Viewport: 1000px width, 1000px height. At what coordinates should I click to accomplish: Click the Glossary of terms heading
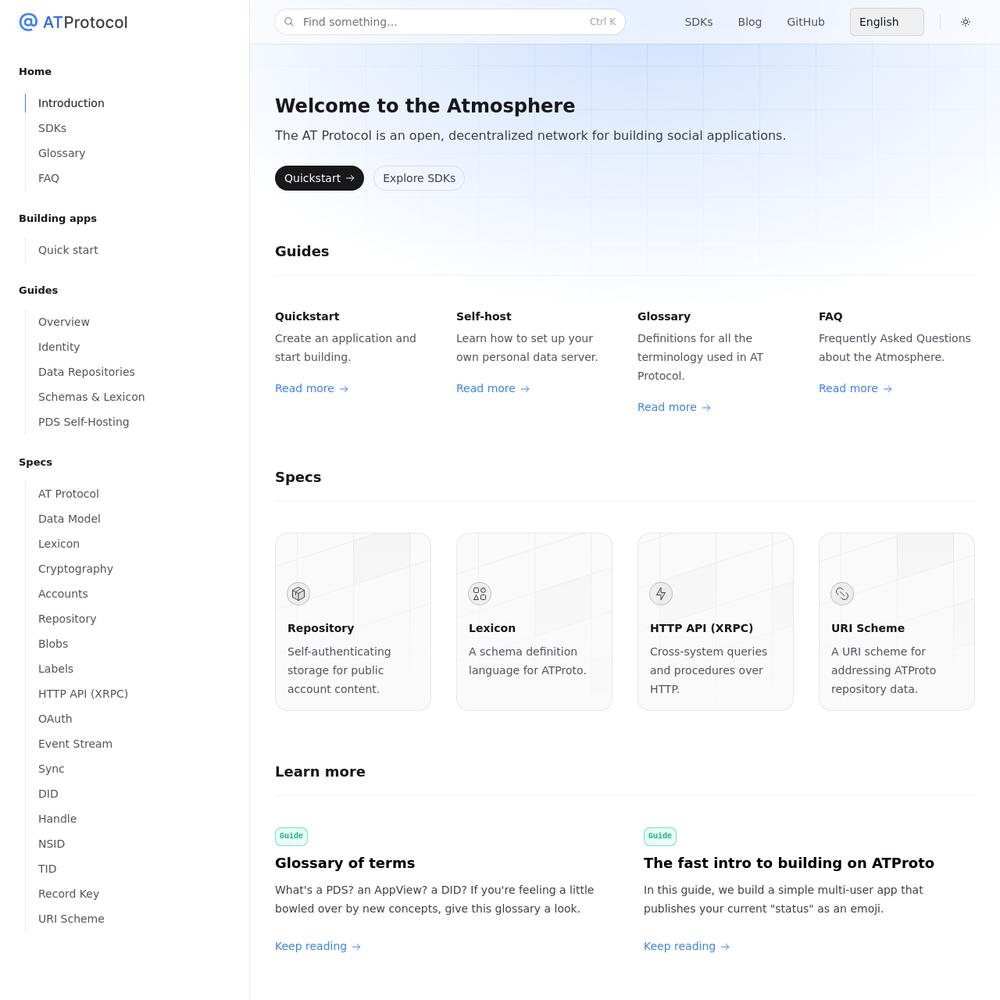tap(345, 863)
